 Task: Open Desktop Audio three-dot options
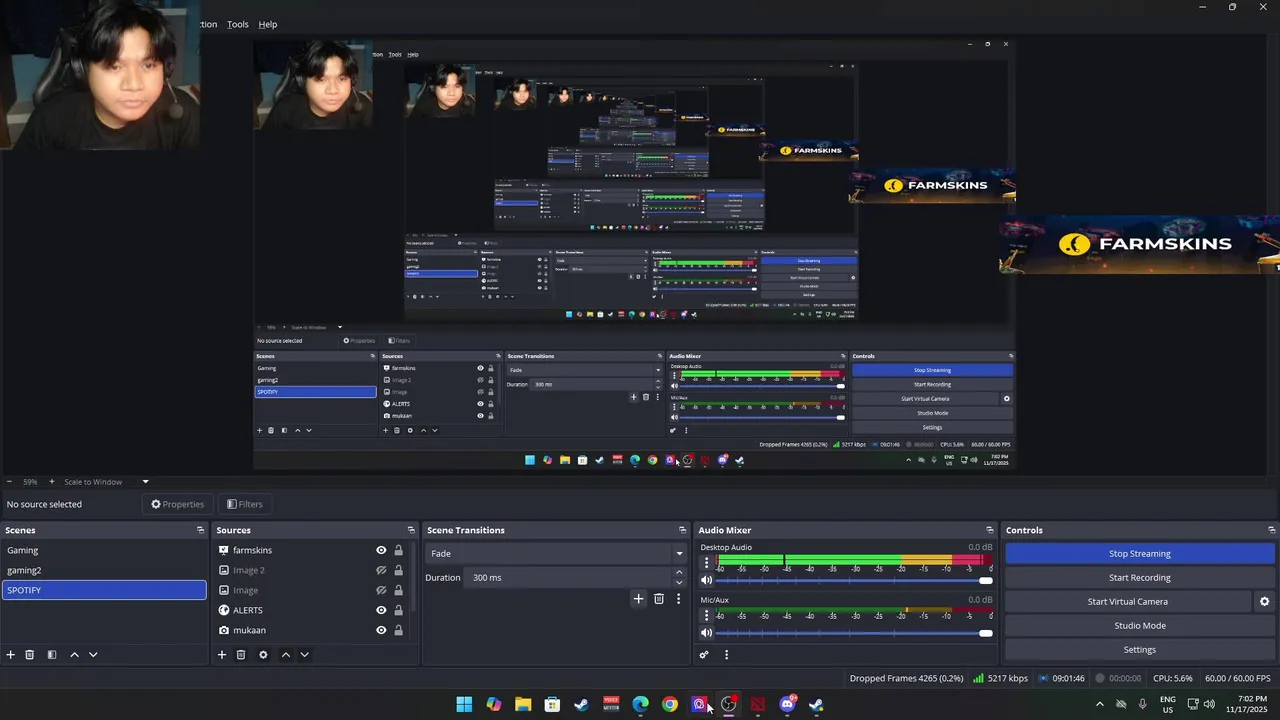[706, 563]
